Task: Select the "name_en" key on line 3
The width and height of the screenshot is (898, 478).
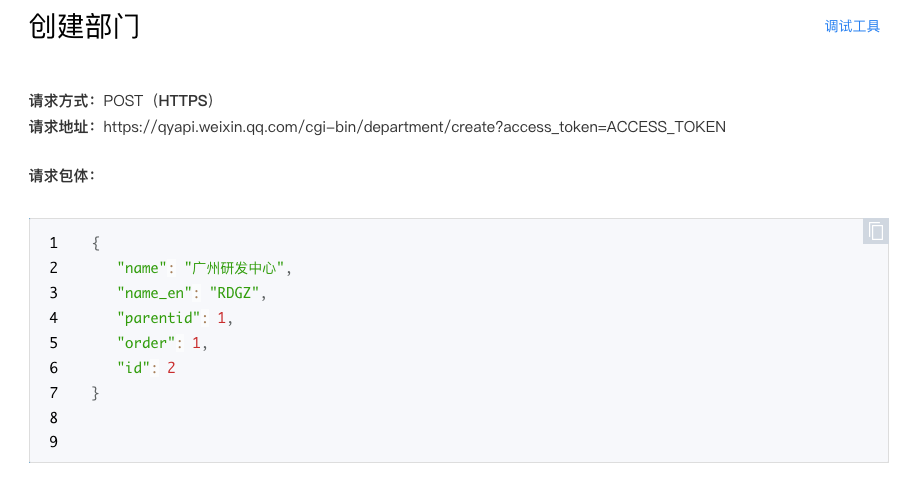Action: (154, 293)
